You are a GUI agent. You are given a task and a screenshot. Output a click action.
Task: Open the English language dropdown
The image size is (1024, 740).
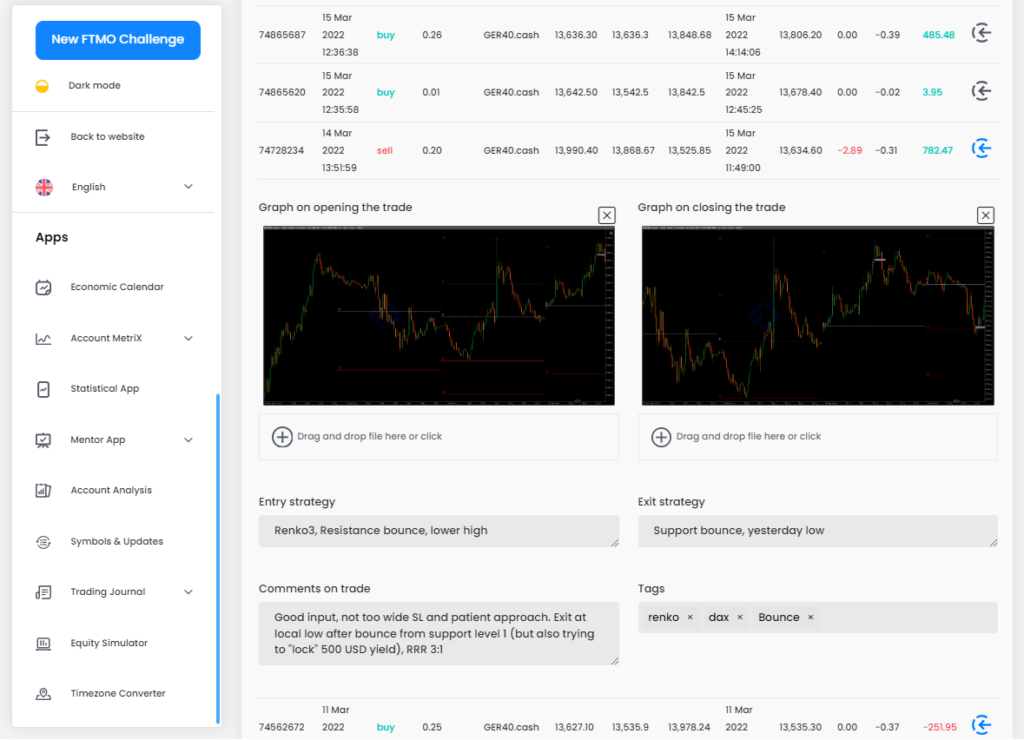point(188,187)
